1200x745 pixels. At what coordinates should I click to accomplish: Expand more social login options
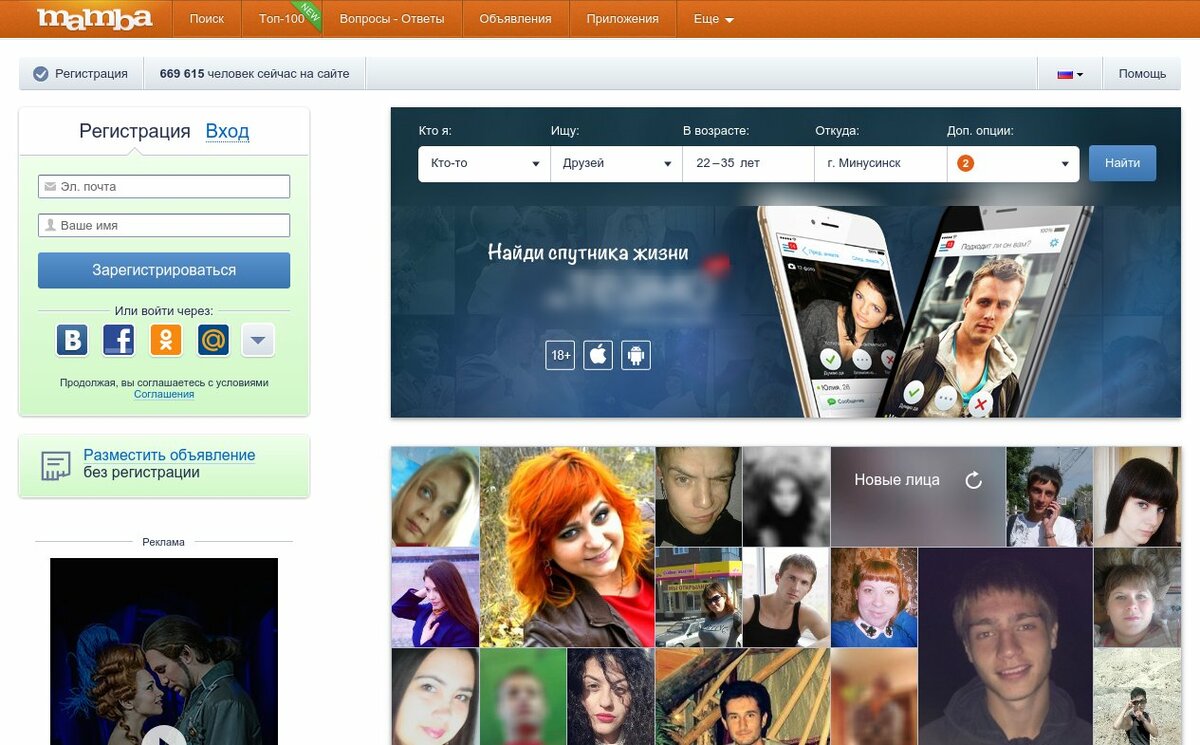coord(258,340)
